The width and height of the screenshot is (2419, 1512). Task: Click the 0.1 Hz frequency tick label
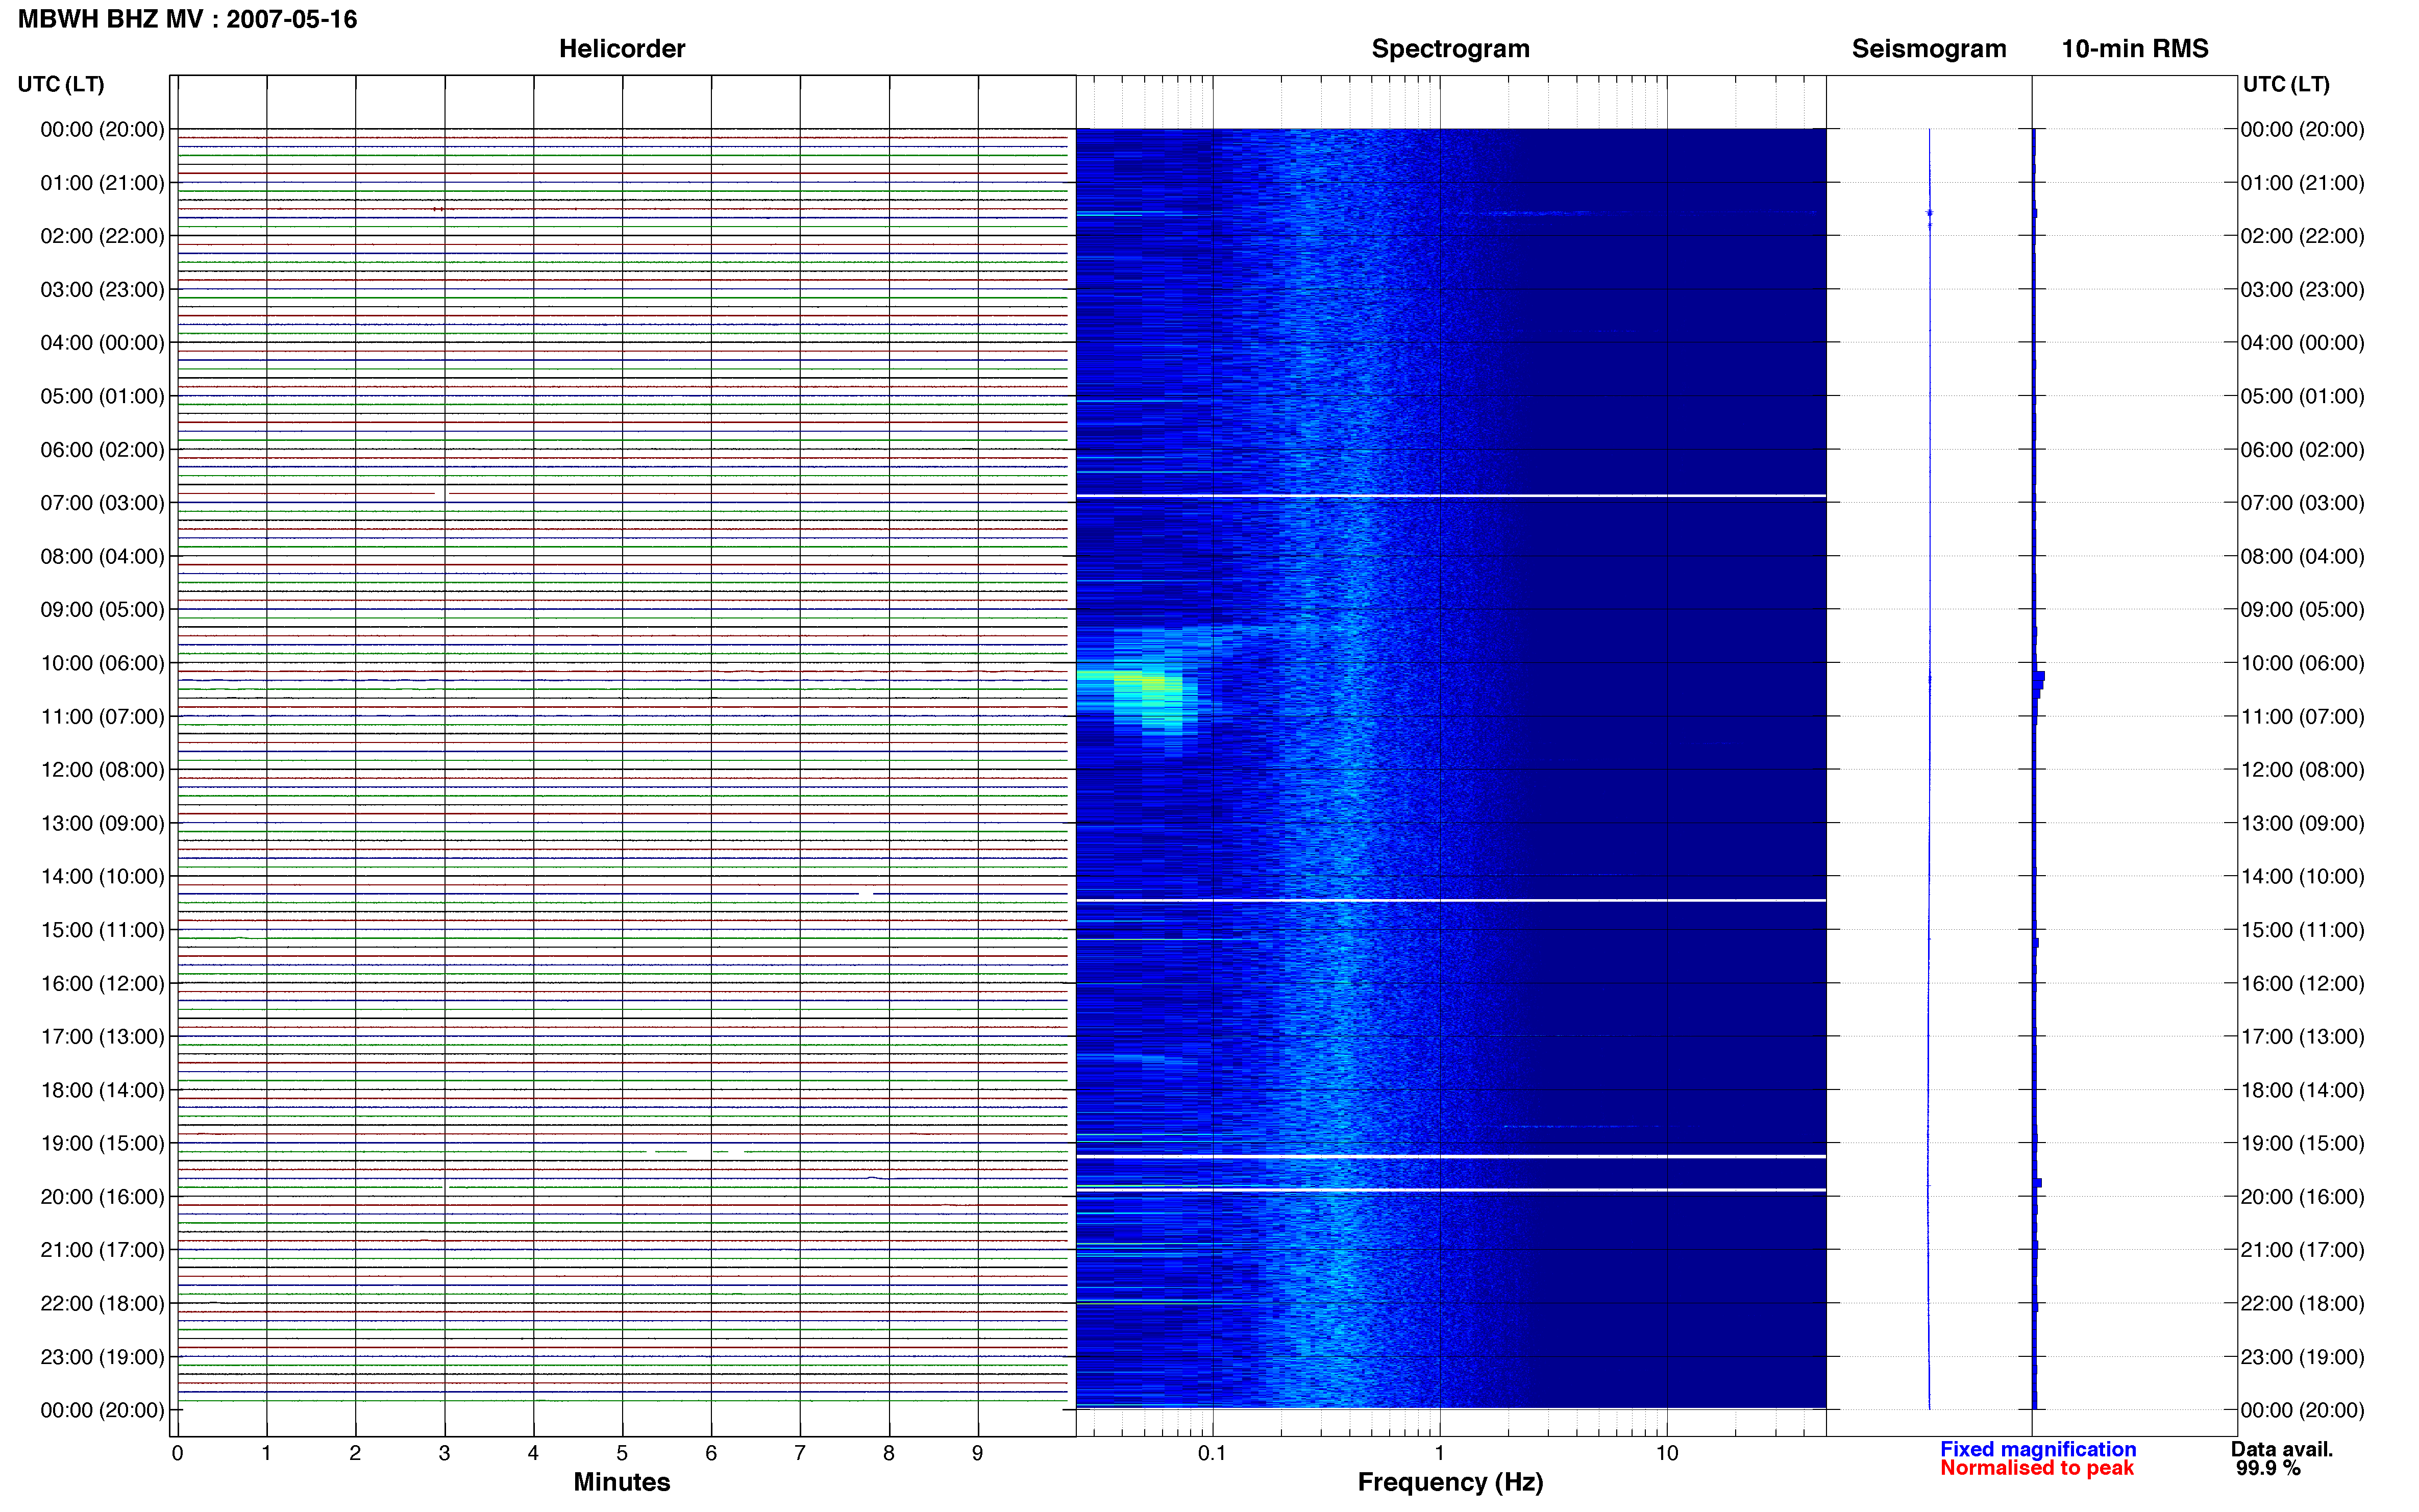click(x=1212, y=1453)
